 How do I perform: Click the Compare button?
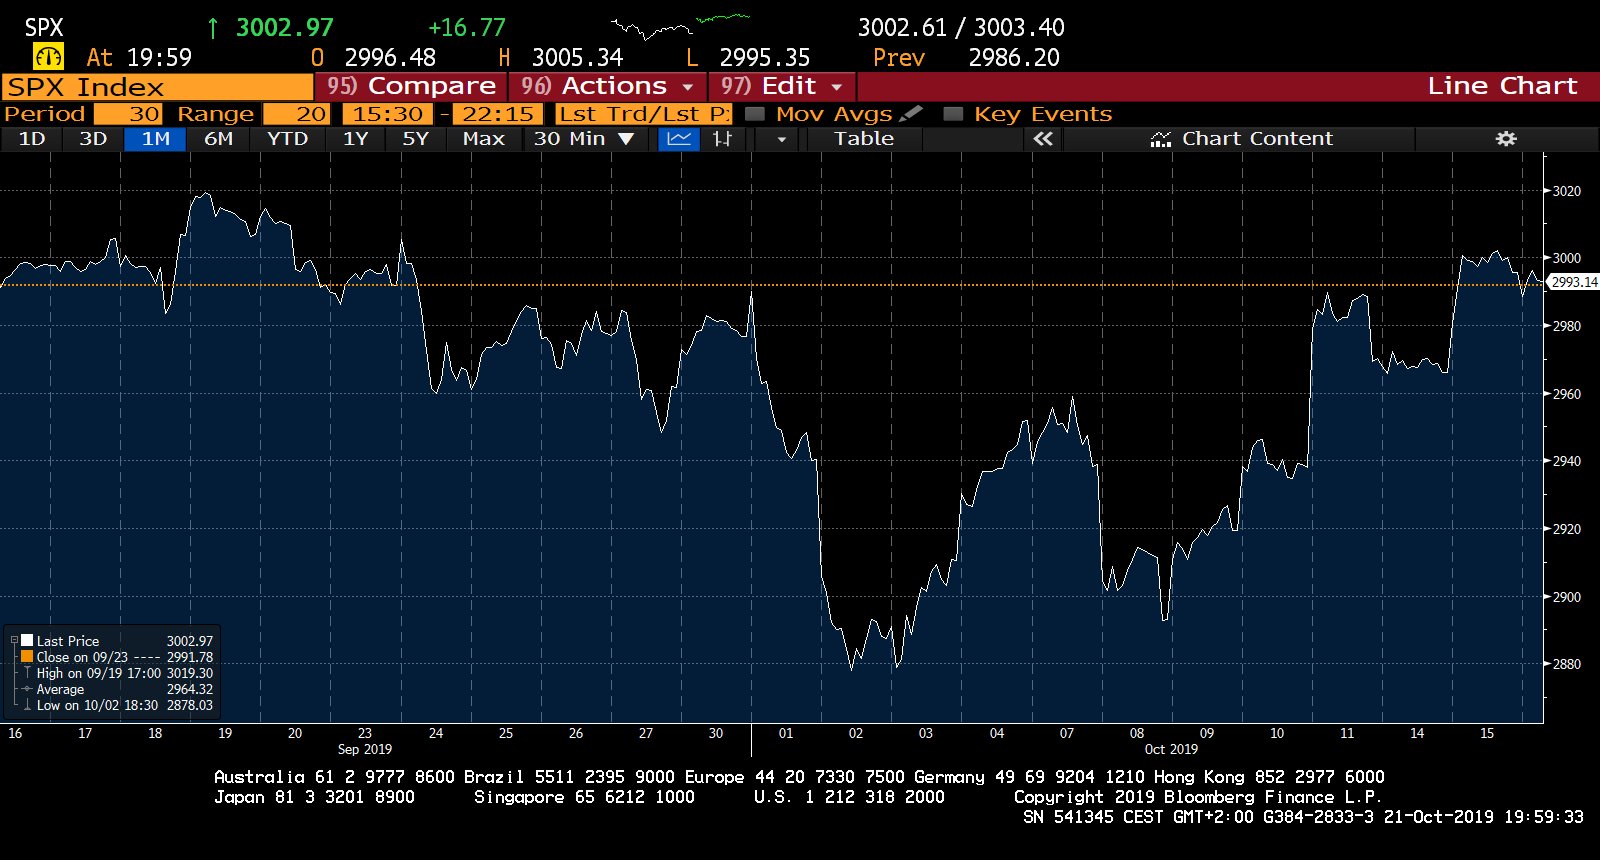[x=412, y=86]
